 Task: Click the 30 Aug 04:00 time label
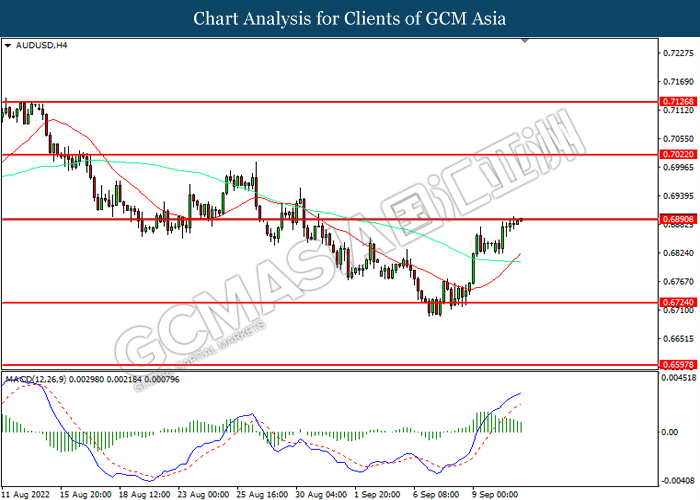click(321, 495)
